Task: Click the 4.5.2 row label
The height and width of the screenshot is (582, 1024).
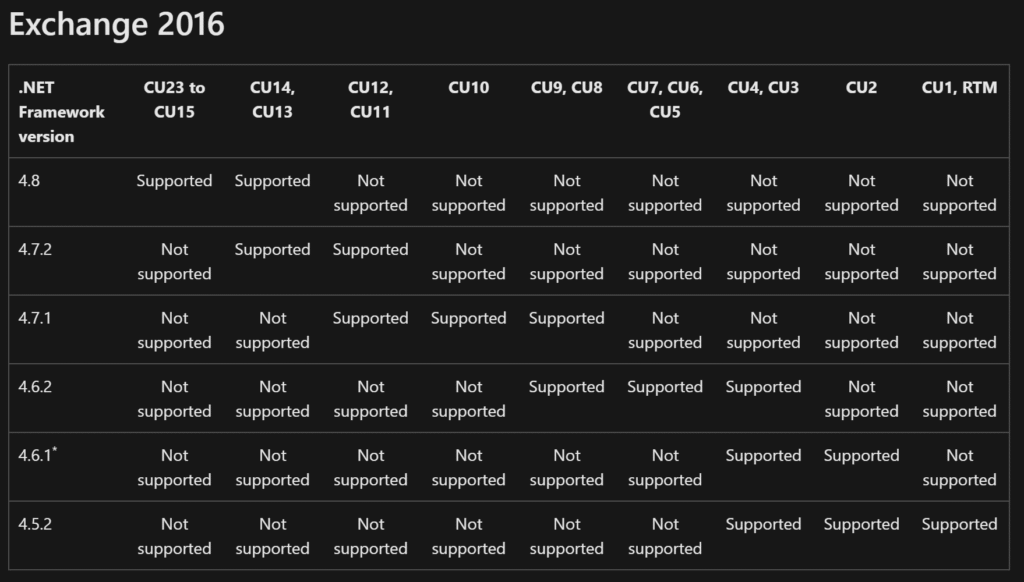Action: 35,524
